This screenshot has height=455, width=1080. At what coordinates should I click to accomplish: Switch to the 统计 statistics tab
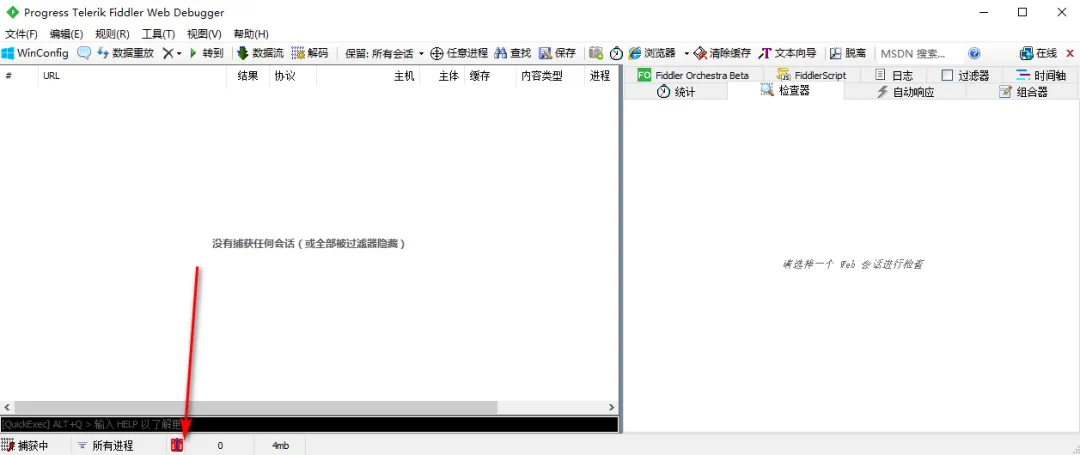click(x=676, y=92)
